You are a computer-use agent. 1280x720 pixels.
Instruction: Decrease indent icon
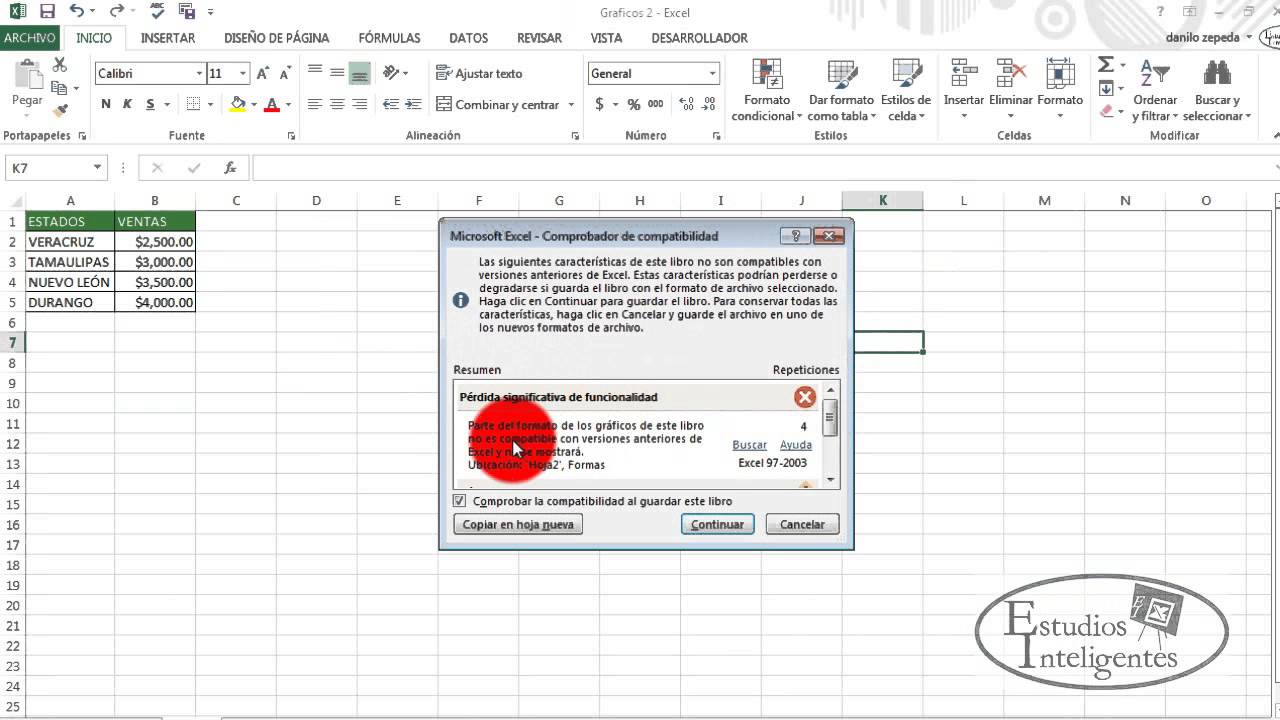390,104
